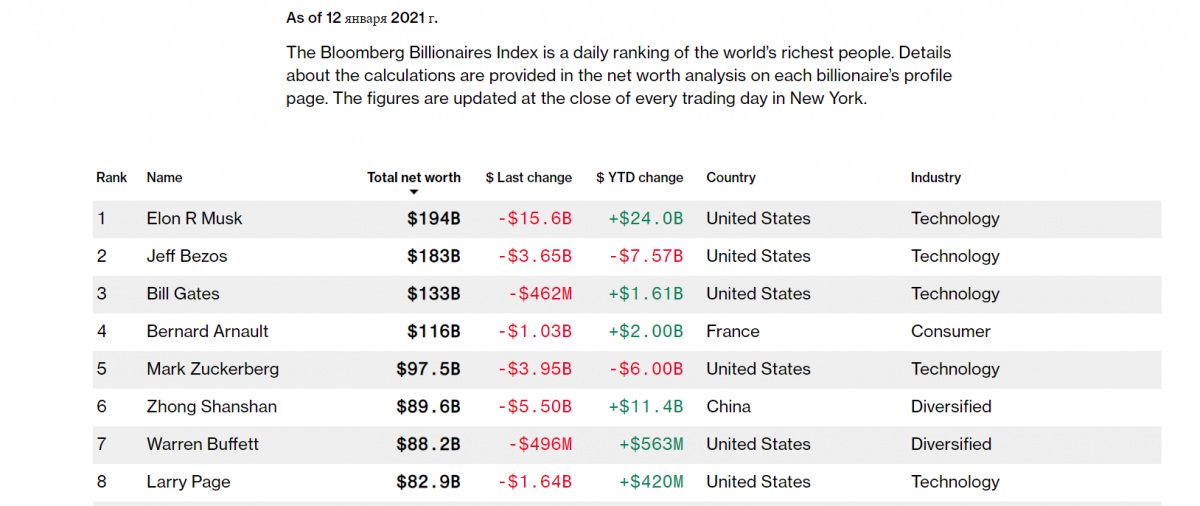Open Warren Buffett's profile
The image size is (1200, 506).
[202, 444]
